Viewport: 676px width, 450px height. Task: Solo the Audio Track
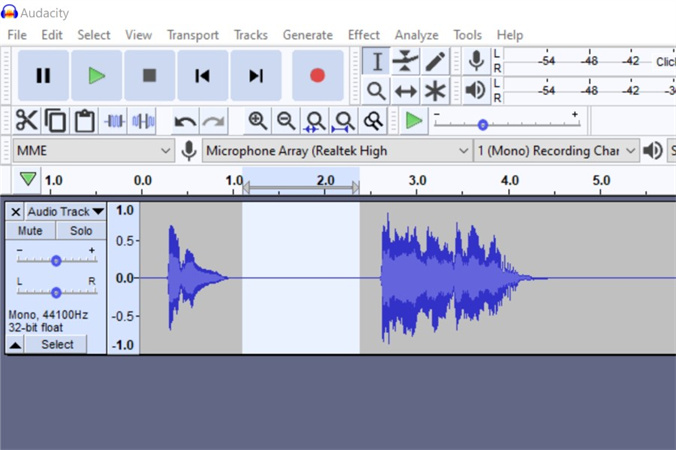pos(81,231)
